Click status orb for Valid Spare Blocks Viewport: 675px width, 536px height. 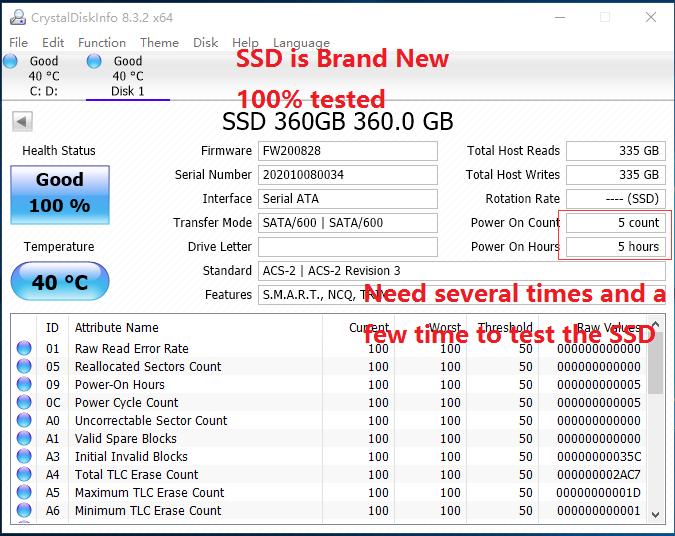[x=24, y=438]
